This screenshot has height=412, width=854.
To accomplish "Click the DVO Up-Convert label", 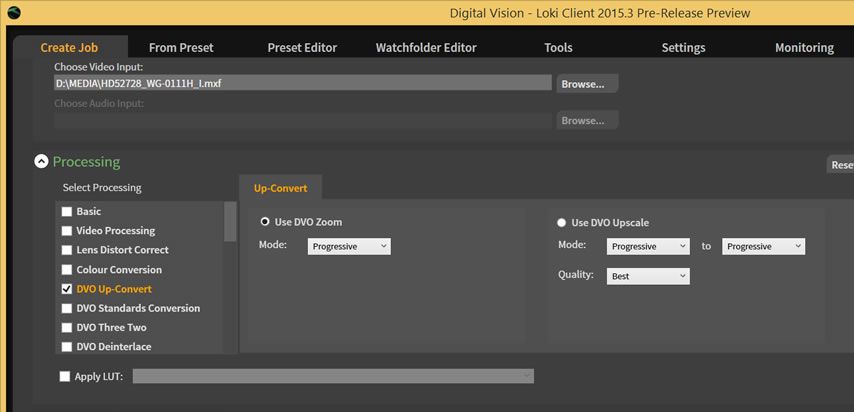I will click(114, 289).
